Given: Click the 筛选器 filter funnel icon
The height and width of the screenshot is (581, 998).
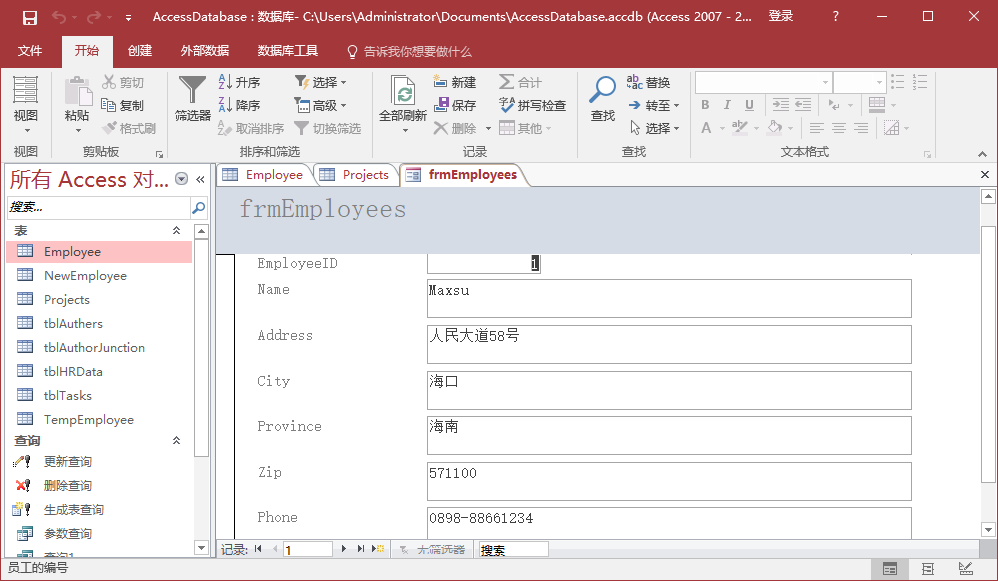Looking at the screenshot, I should 192,91.
